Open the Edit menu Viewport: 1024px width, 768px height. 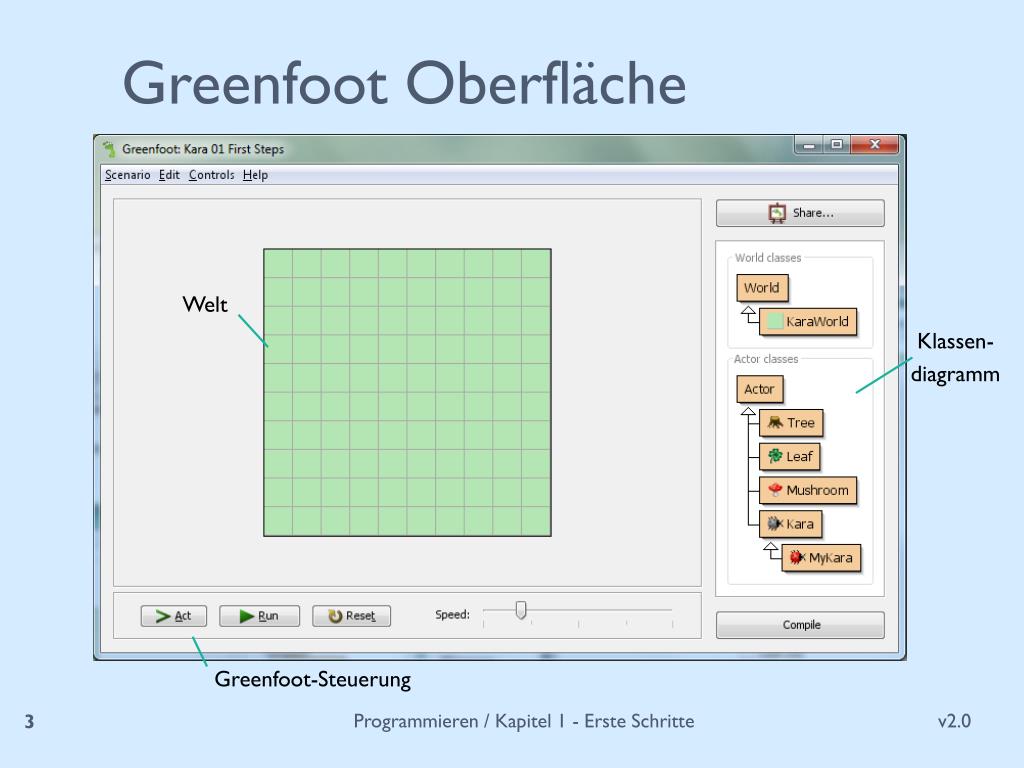pos(169,175)
